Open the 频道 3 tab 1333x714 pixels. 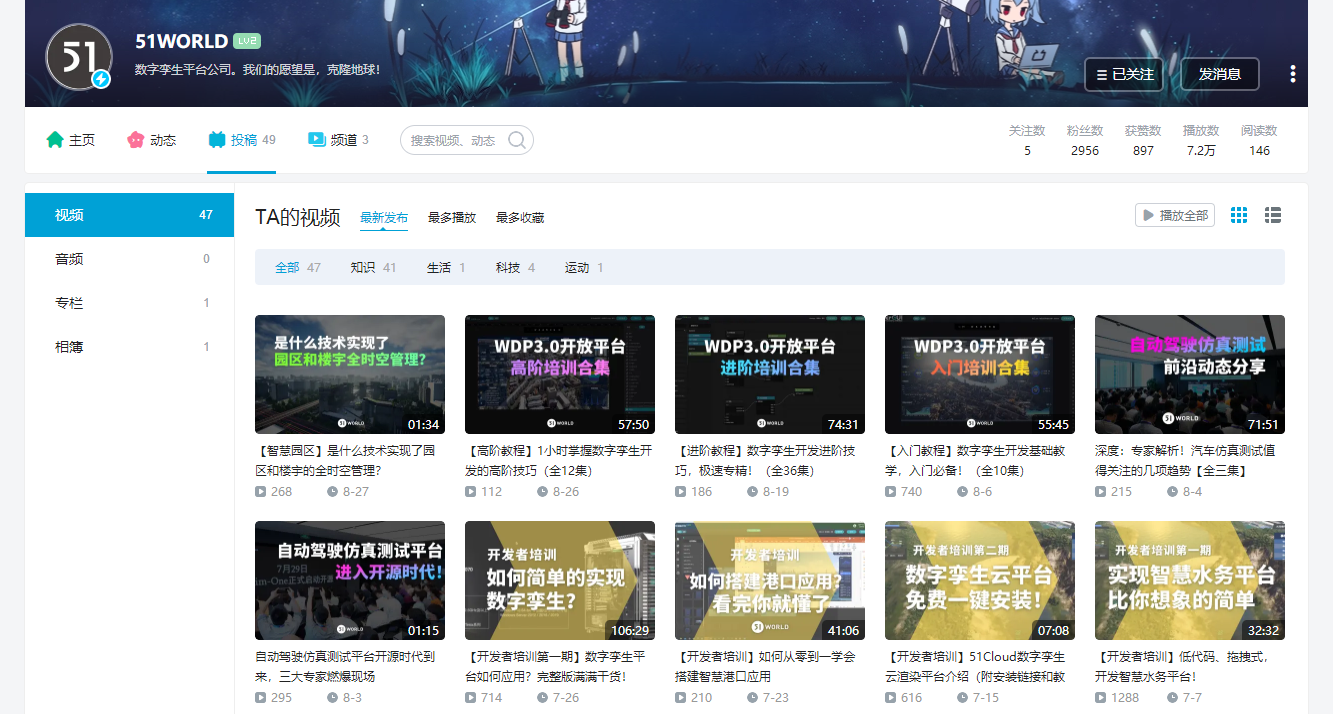tap(338, 140)
